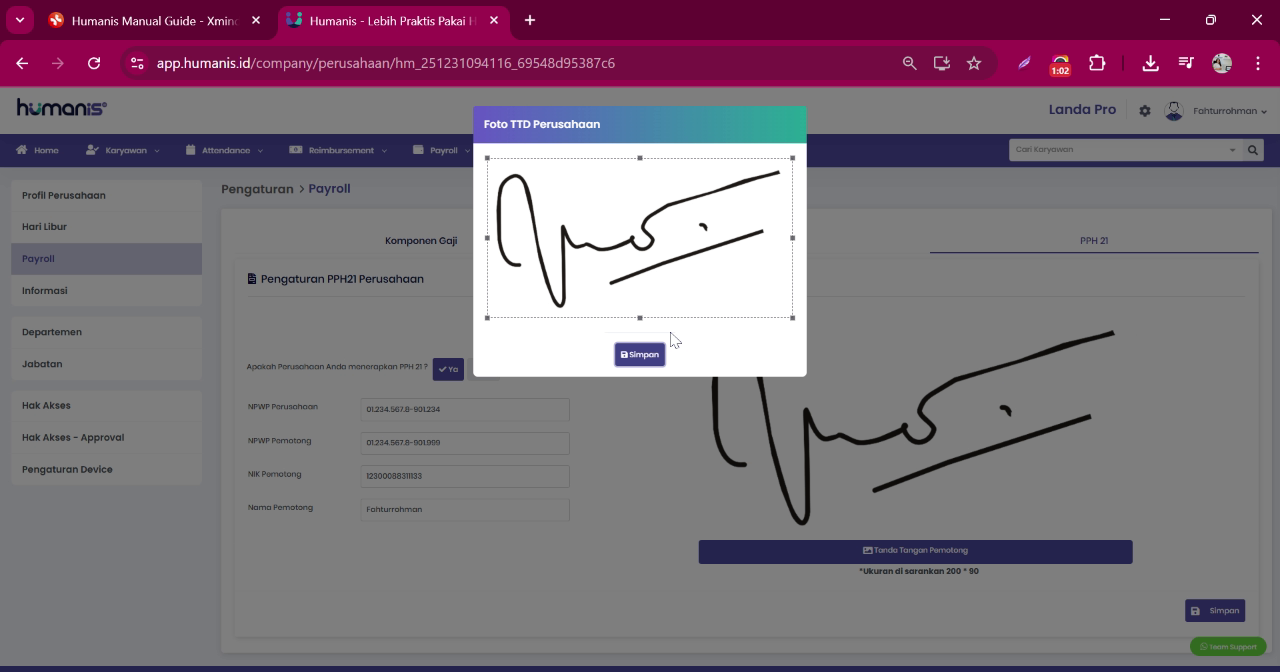The height and width of the screenshot is (672, 1280).
Task: Click the Landa Pro company name
Action: tap(1082, 110)
